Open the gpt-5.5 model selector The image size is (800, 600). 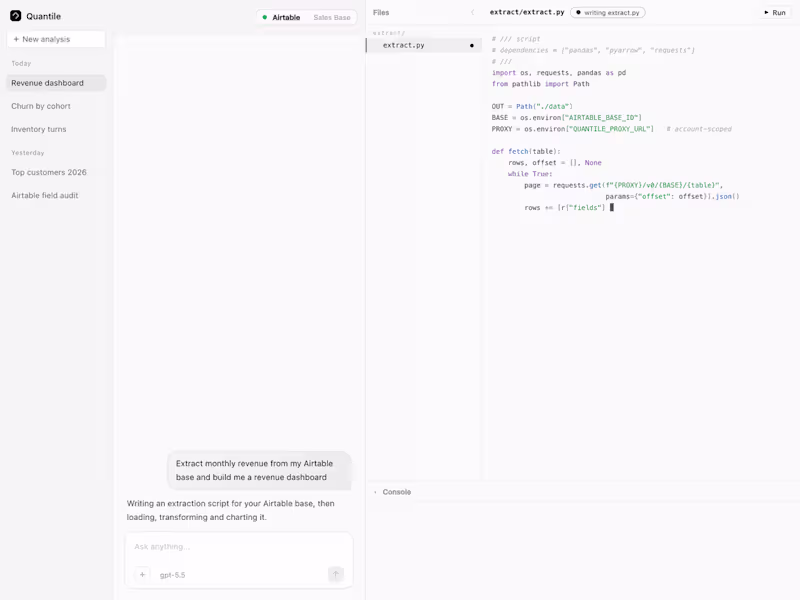coord(172,575)
